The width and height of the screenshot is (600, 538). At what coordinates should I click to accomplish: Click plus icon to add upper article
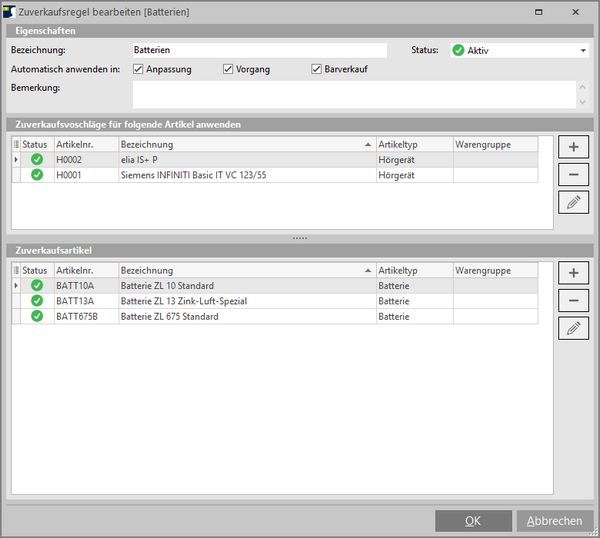tap(573, 147)
